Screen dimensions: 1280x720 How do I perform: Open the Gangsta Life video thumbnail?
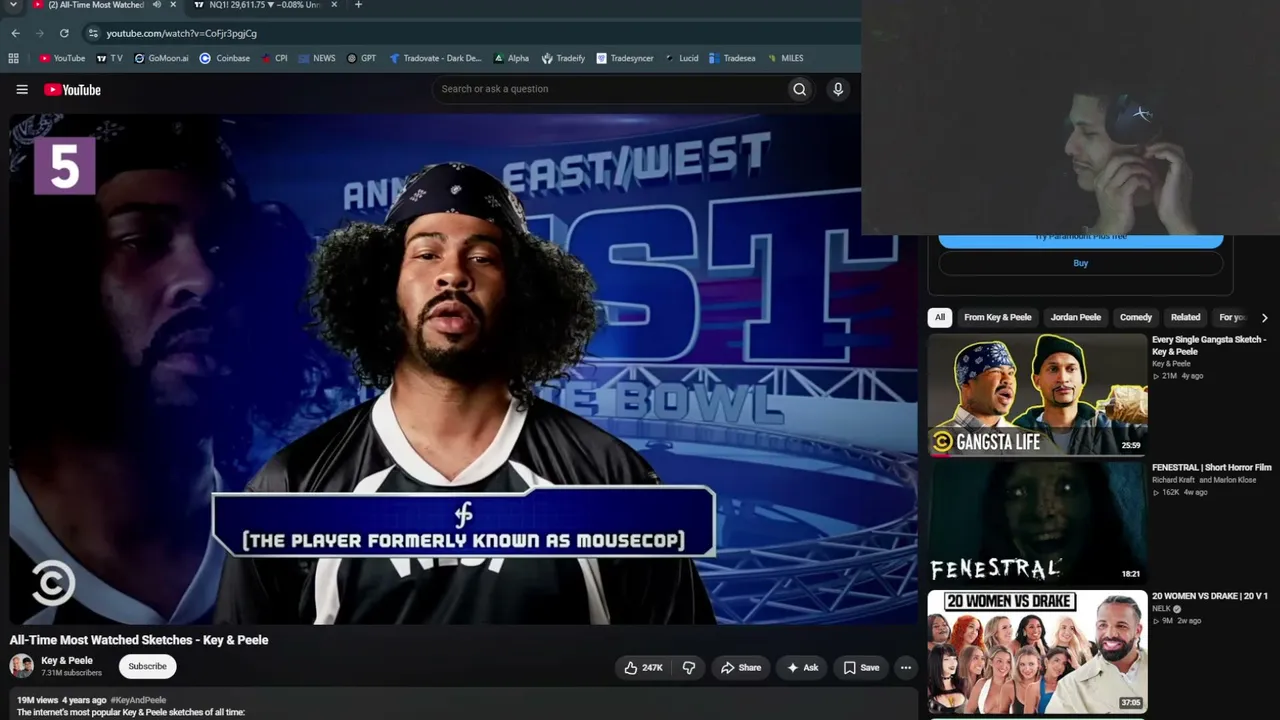(x=1037, y=395)
